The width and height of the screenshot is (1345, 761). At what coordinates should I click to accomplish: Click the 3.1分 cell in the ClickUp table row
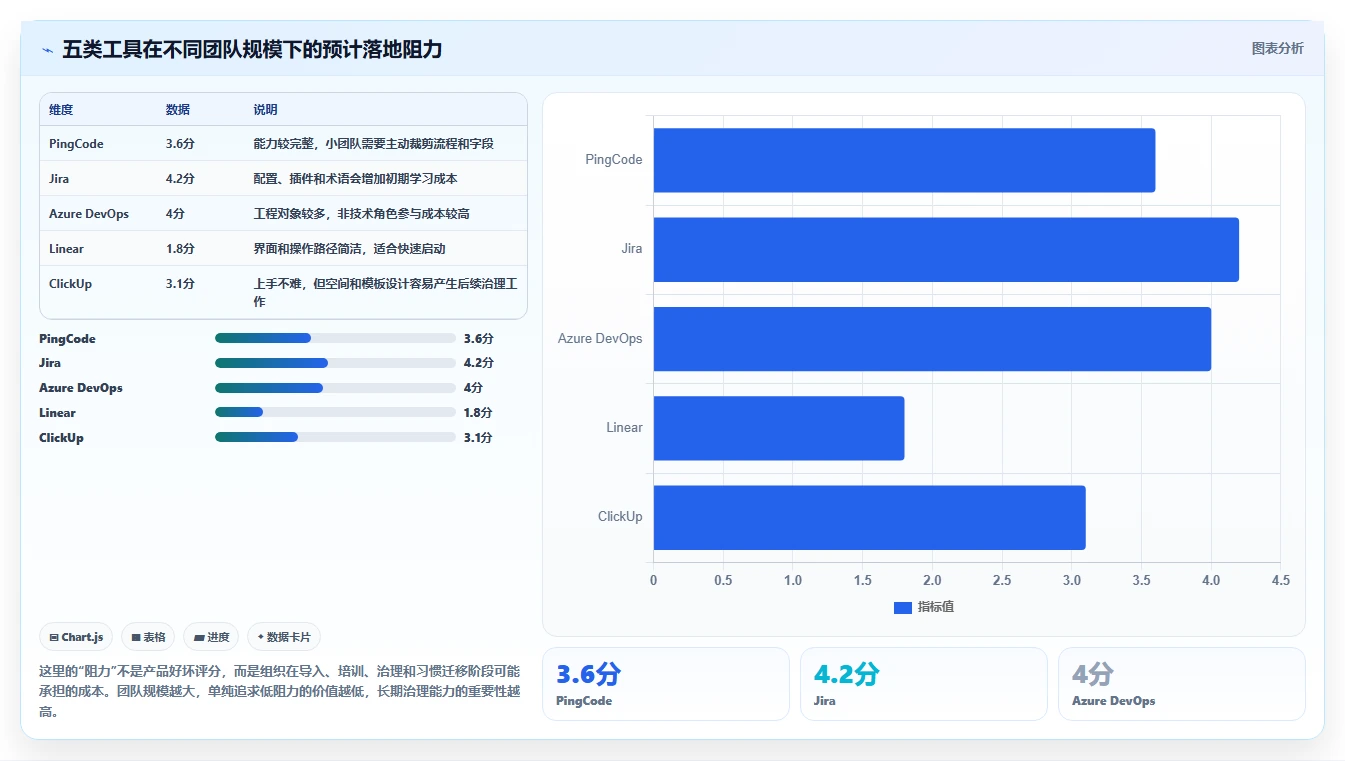coord(180,284)
